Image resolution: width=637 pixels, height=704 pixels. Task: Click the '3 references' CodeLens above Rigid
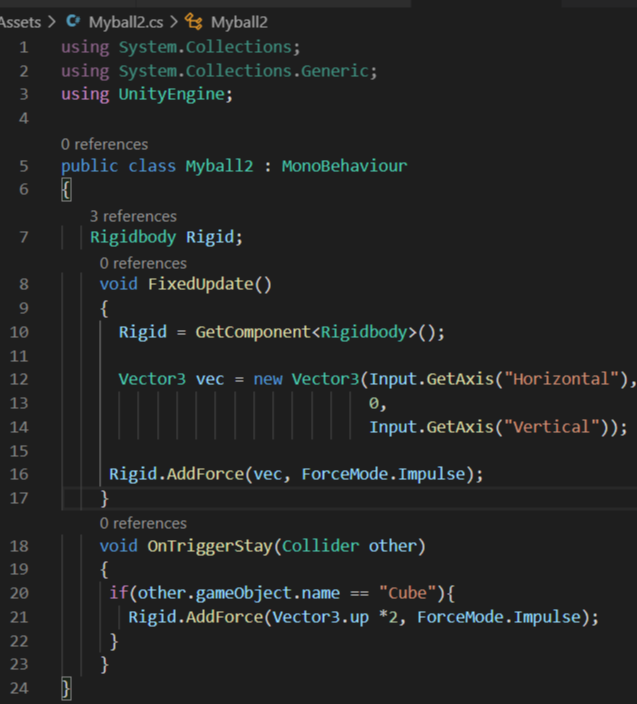(x=133, y=216)
